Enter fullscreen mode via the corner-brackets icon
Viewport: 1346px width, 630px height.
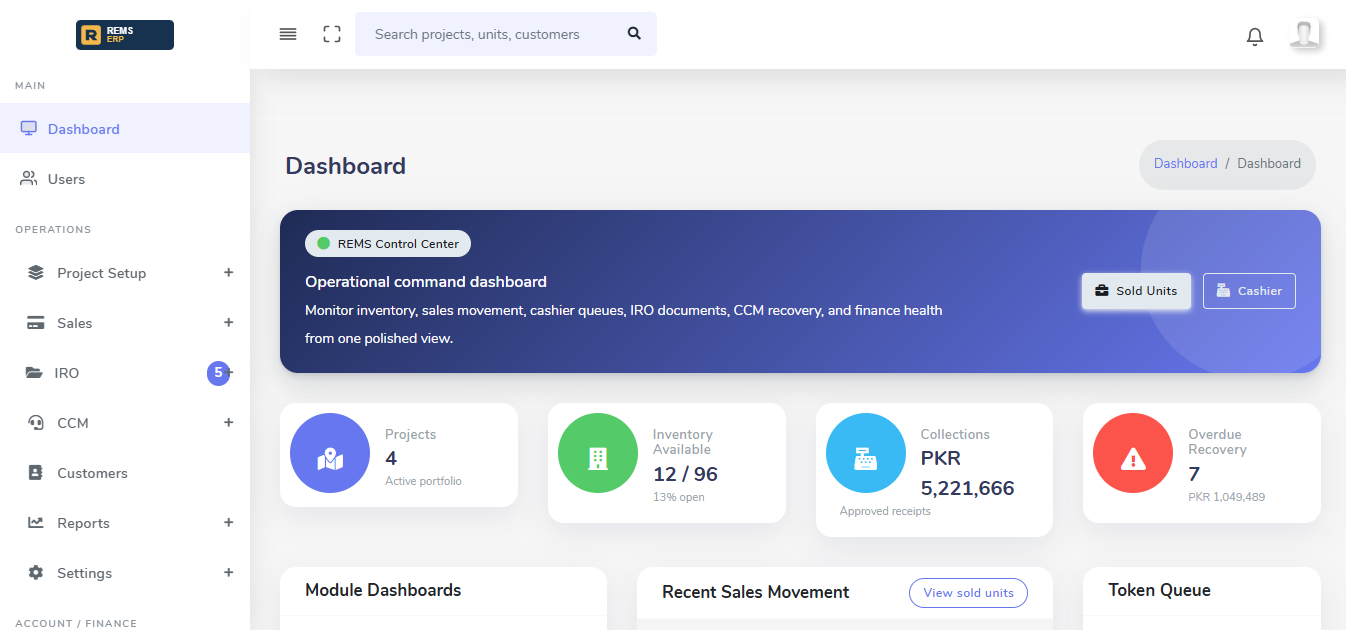(x=332, y=34)
